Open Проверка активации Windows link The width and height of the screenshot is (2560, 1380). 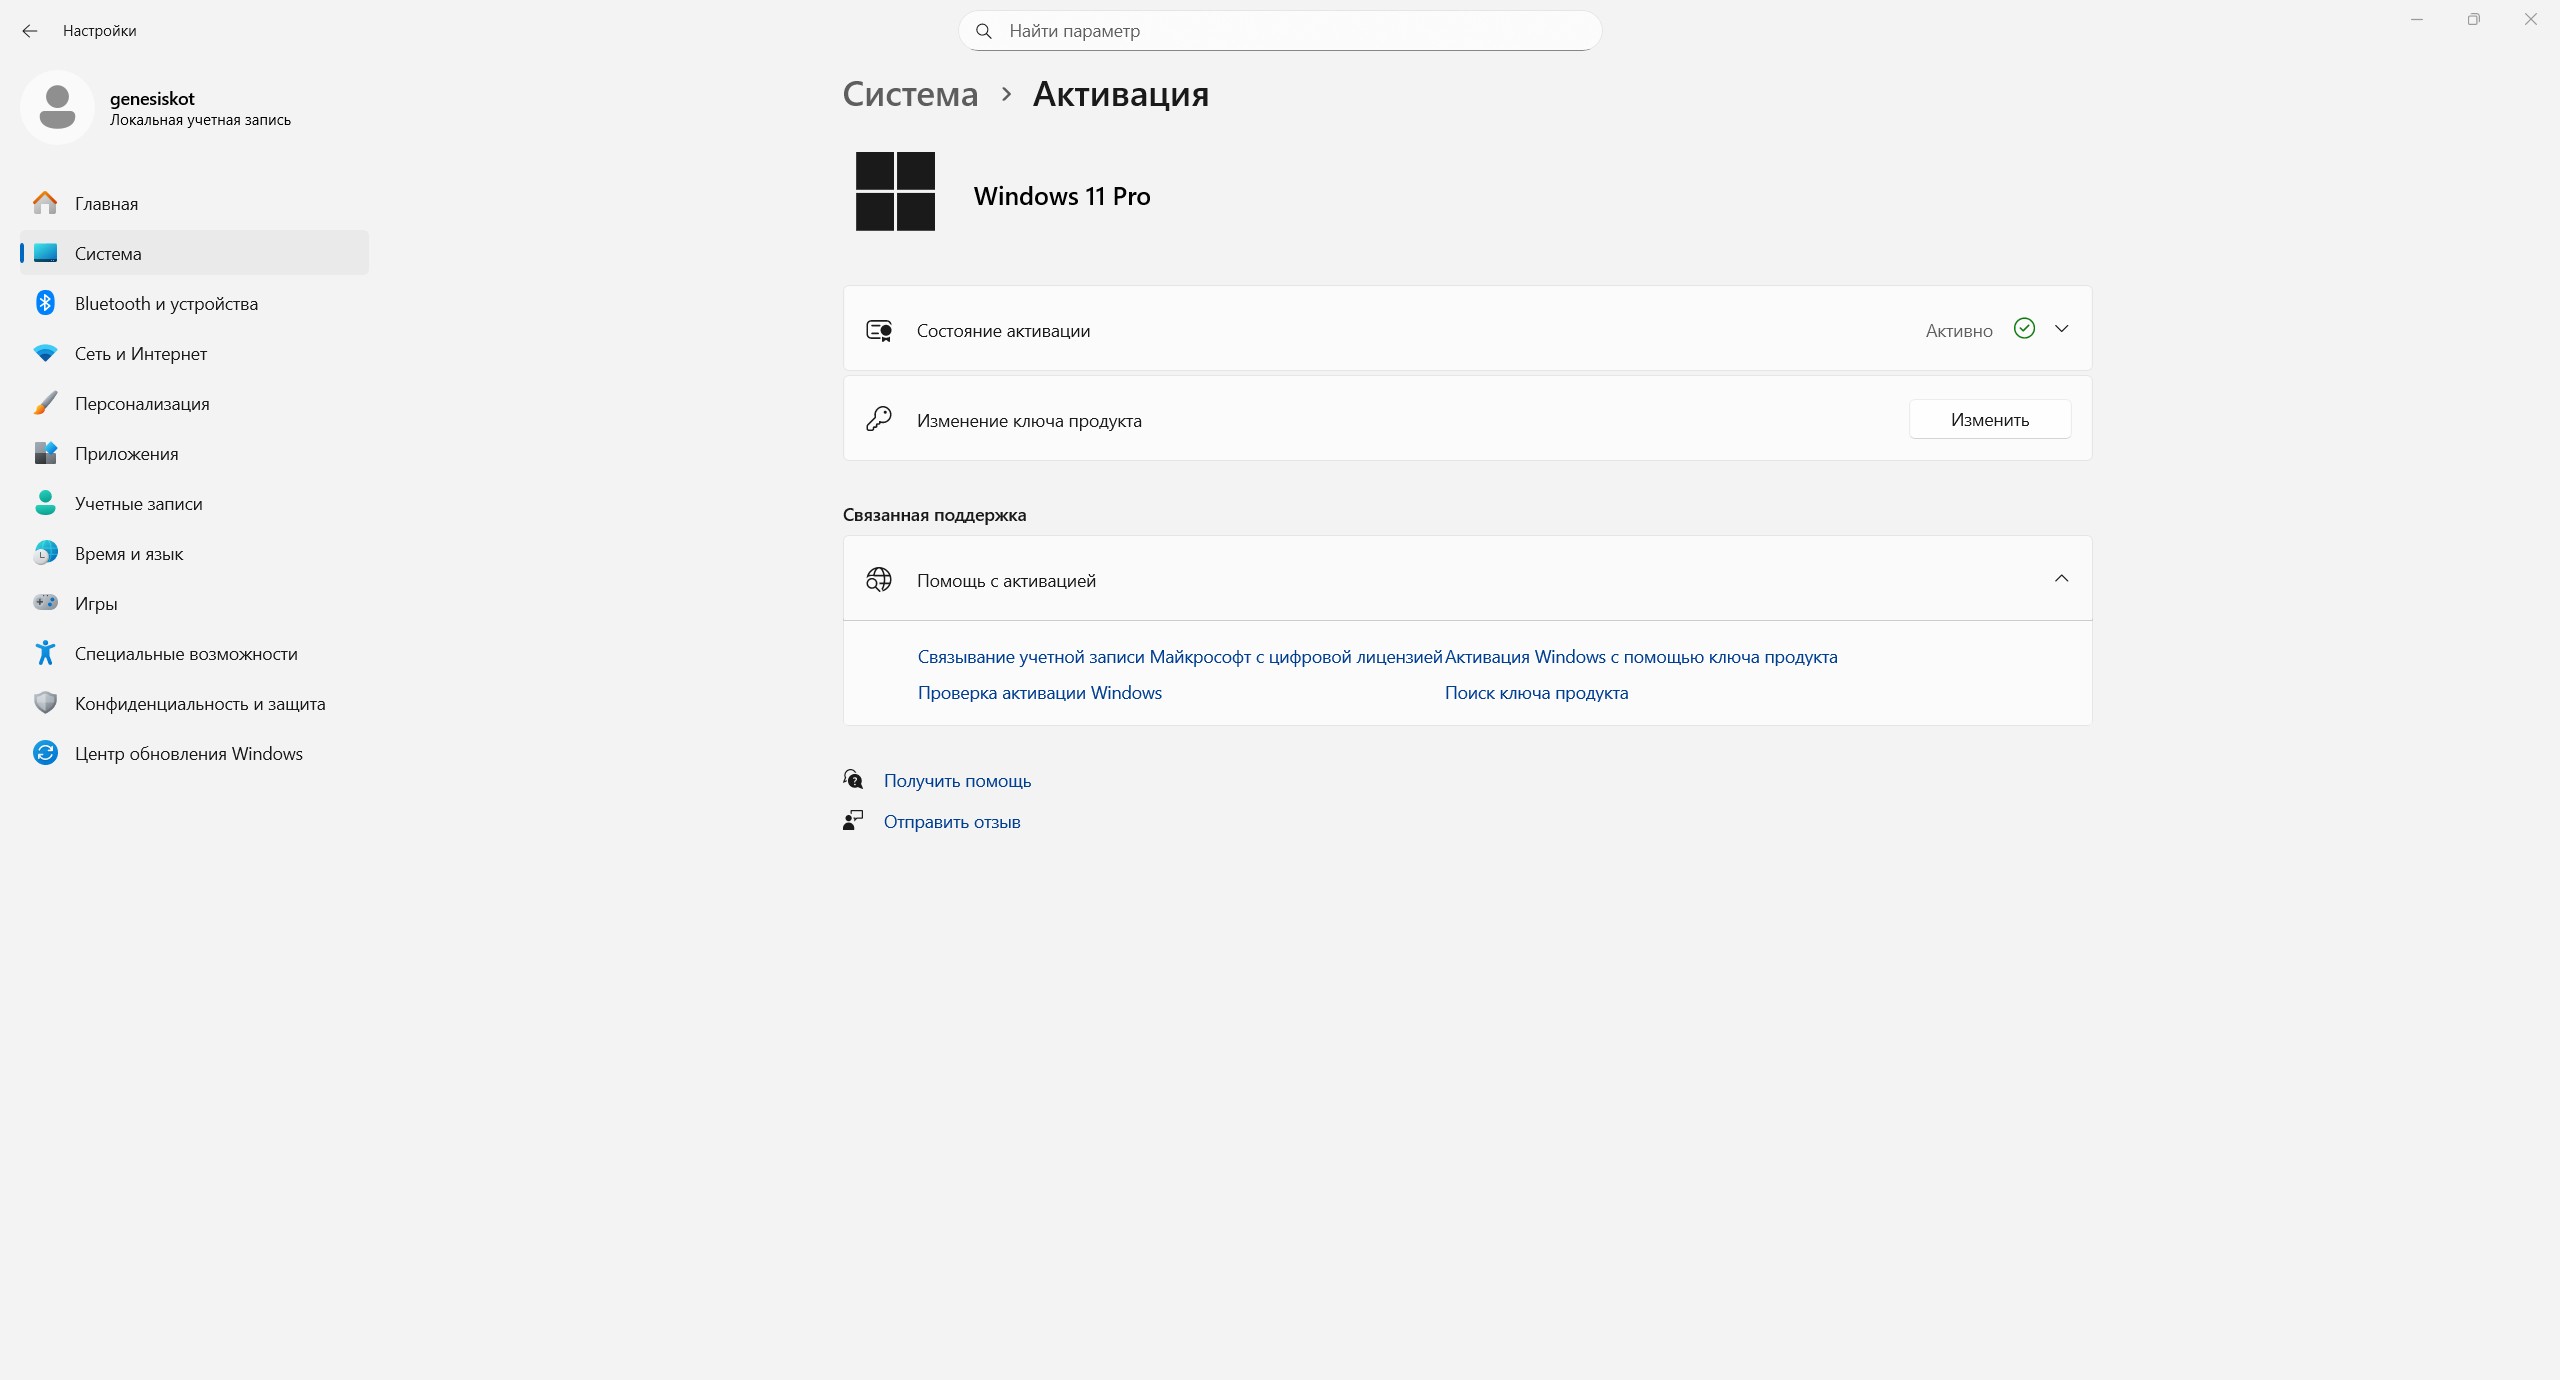(1039, 693)
